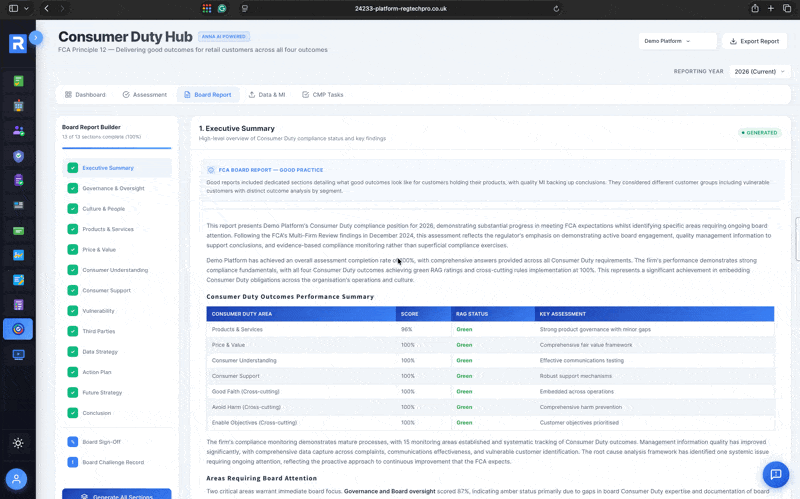Viewport: 800px width, 499px height.
Task: Open the purple list sidebar icon
Action: [x=18, y=305]
